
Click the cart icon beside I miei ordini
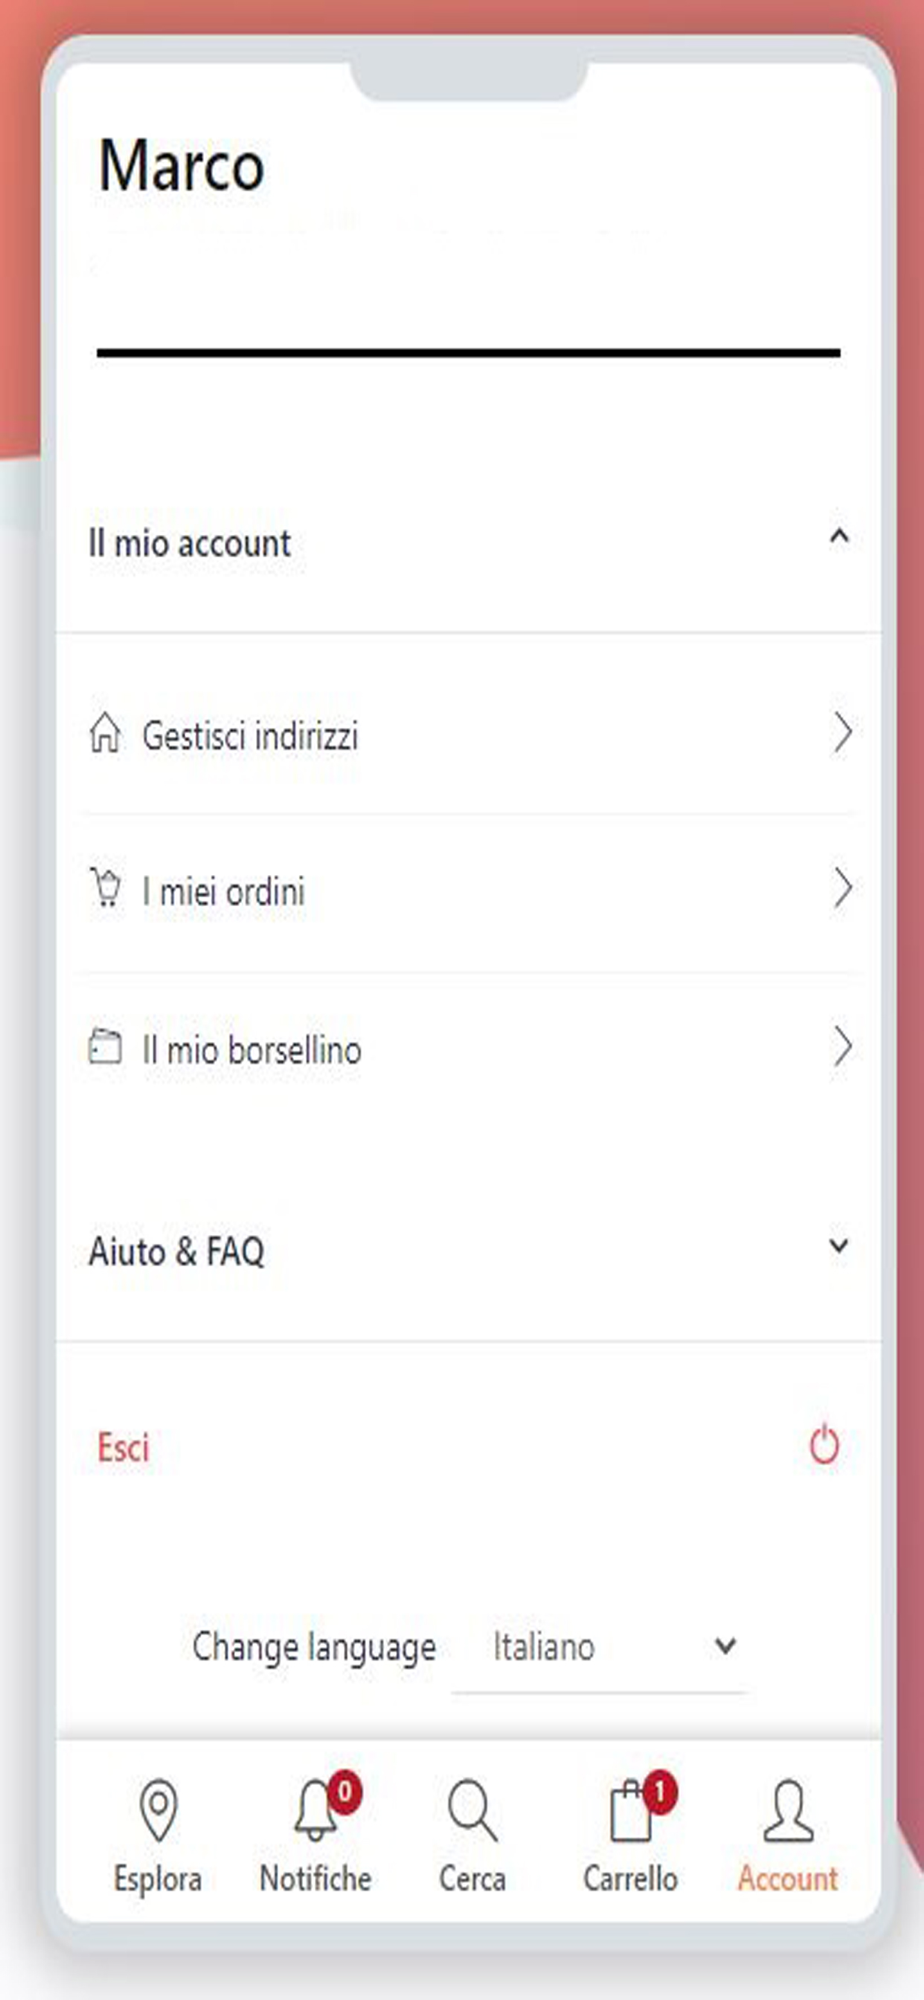(105, 888)
